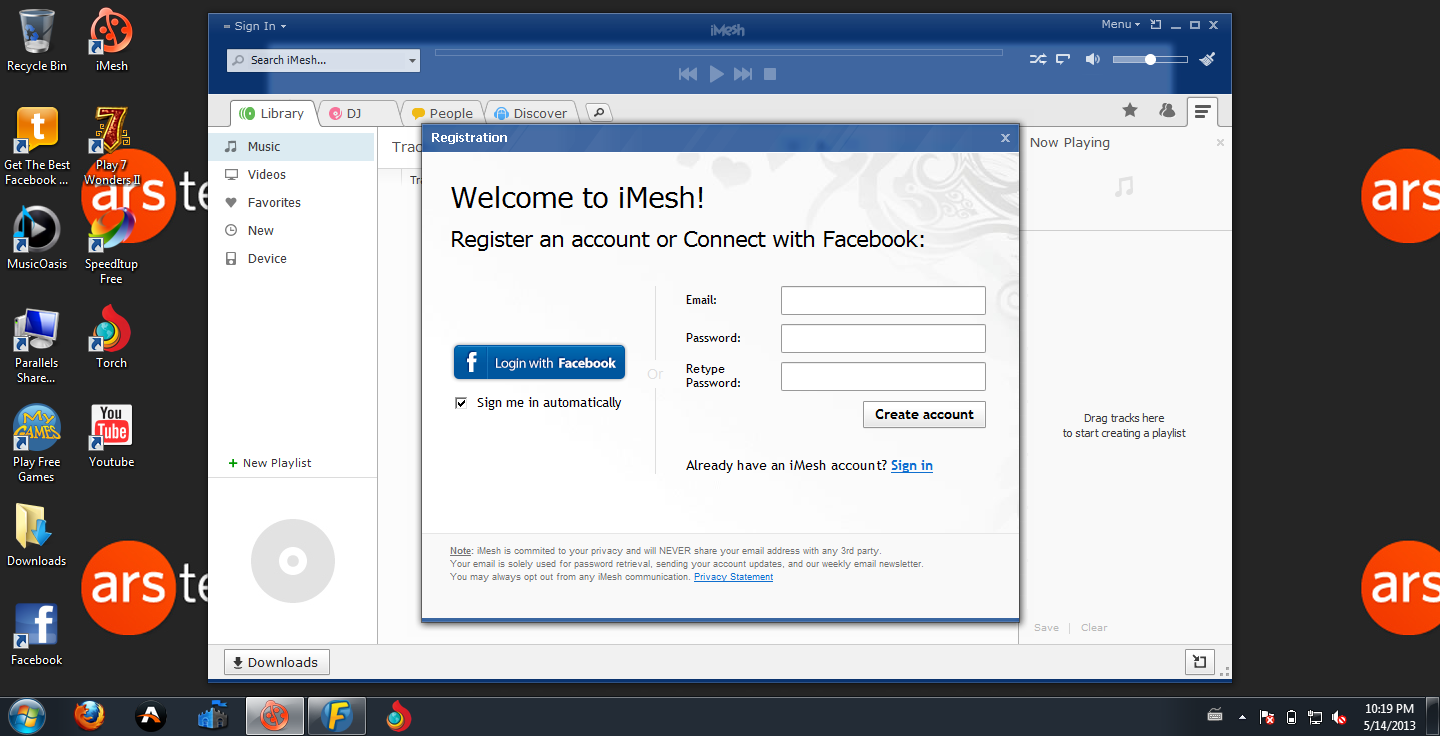
Task: Switch to the Library tab
Action: (x=273, y=113)
